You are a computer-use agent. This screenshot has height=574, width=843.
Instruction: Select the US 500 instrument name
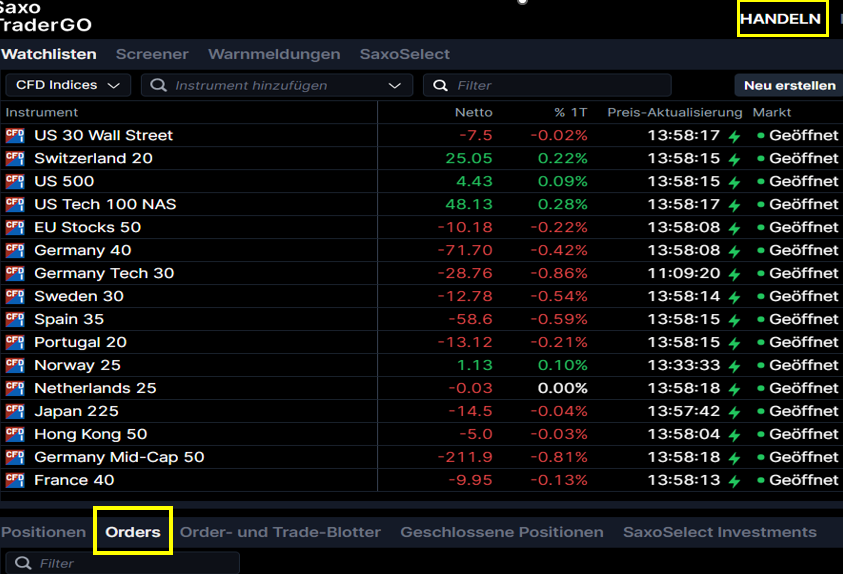tap(64, 182)
